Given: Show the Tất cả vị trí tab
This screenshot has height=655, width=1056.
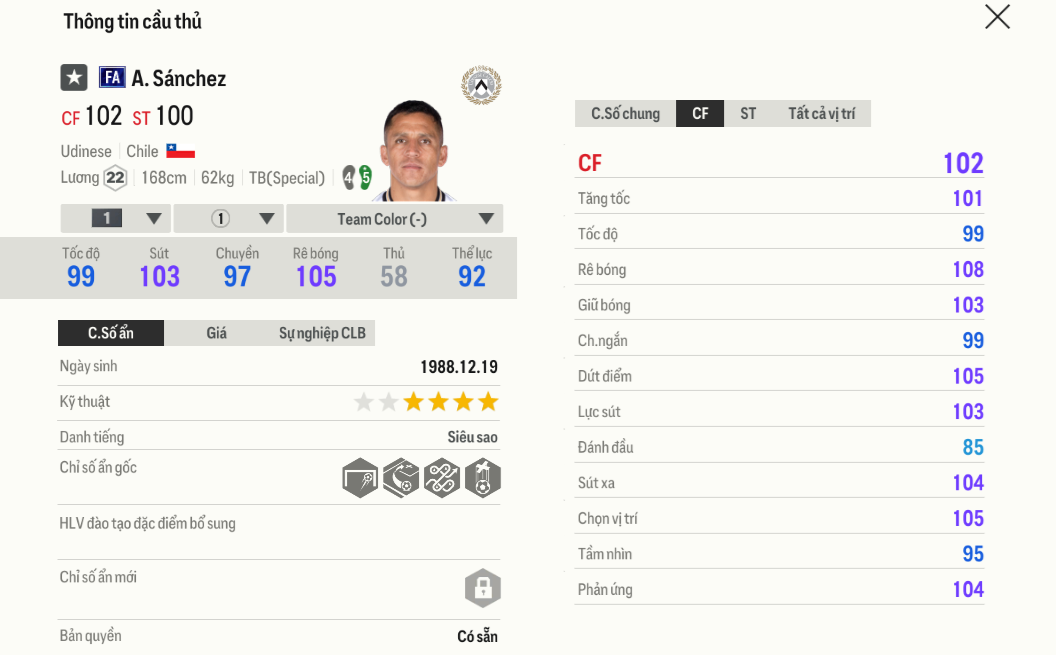Looking at the screenshot, I should (821, 114).
